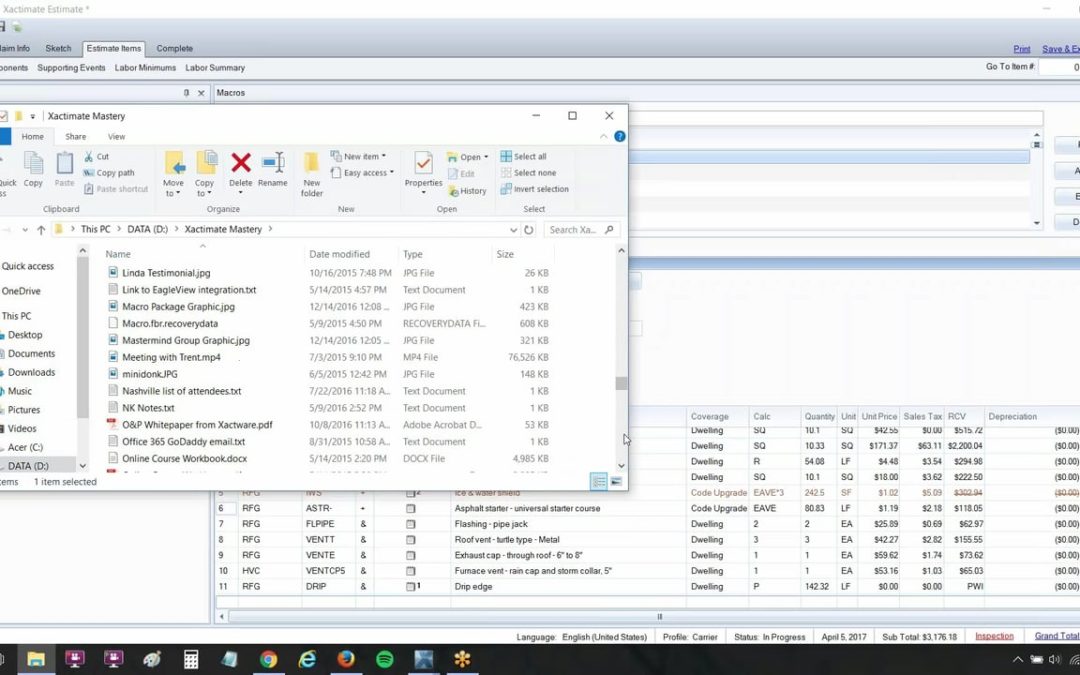This screenshot has height=675, width=1080.
Task: Click Invert selection in the ribbon
Action: click(x=534, y=189)
